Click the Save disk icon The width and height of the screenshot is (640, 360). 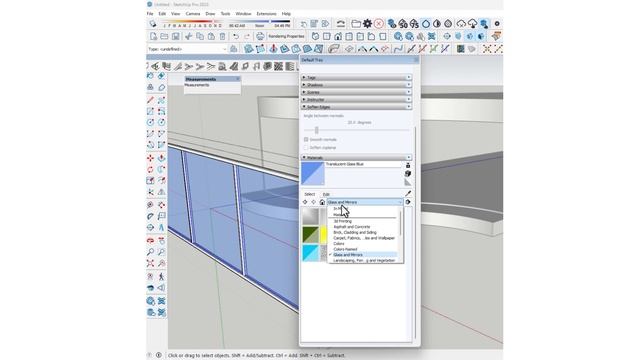coord(176,36)
